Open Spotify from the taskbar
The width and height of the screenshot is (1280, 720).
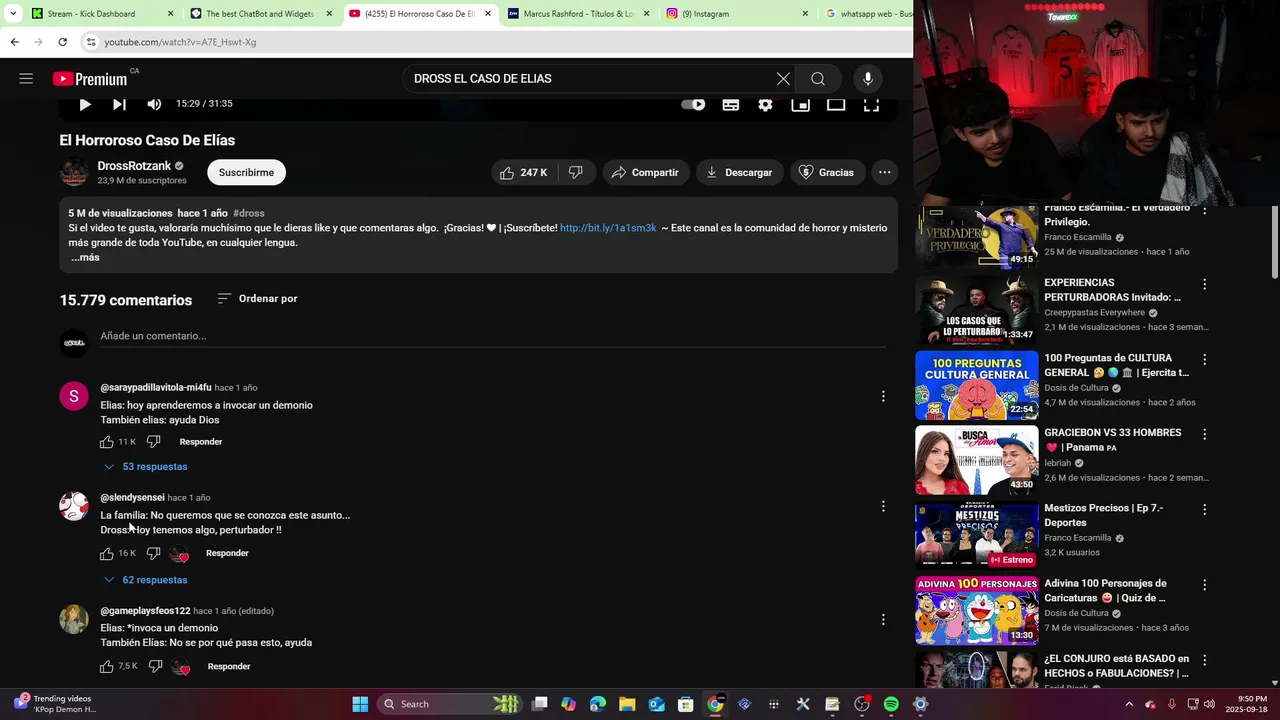891,704
